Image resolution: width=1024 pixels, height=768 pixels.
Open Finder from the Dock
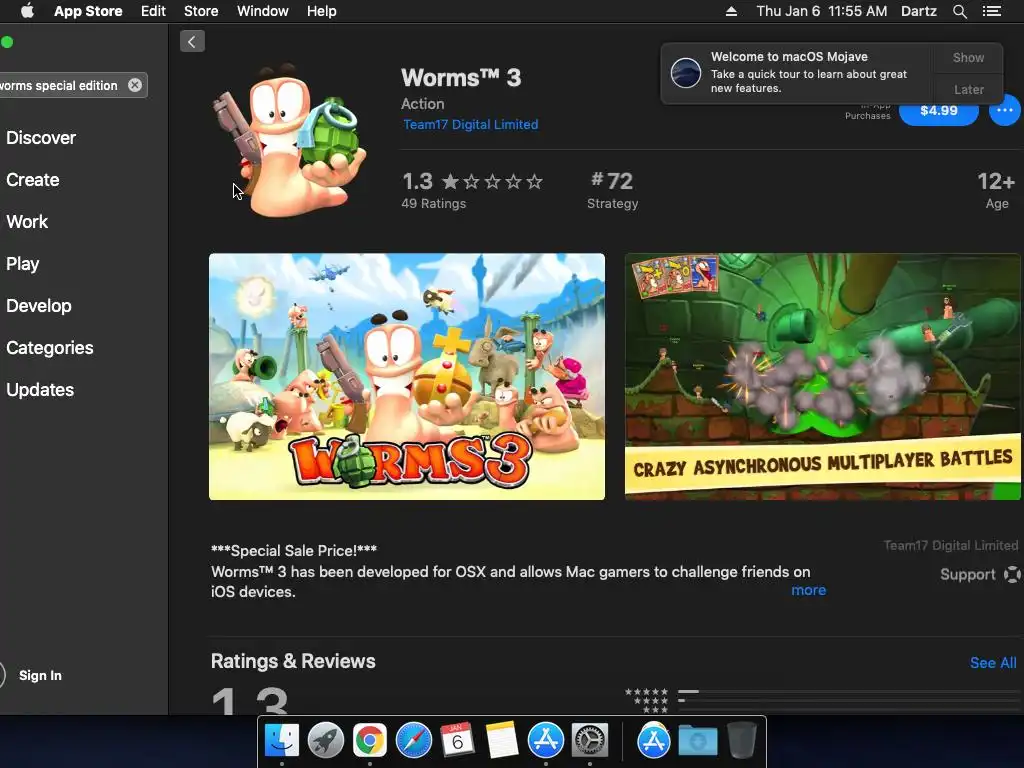(x=281, y=741)
